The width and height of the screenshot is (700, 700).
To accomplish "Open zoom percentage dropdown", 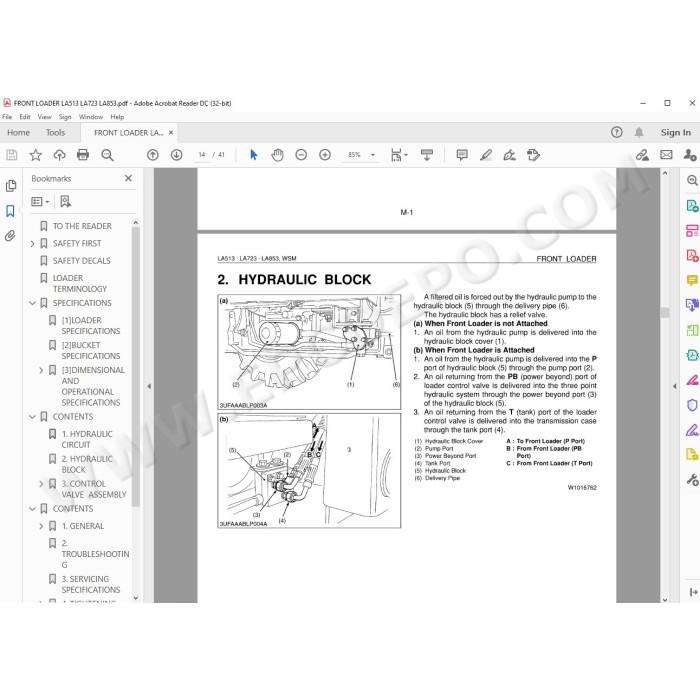I will pos(373,155).
